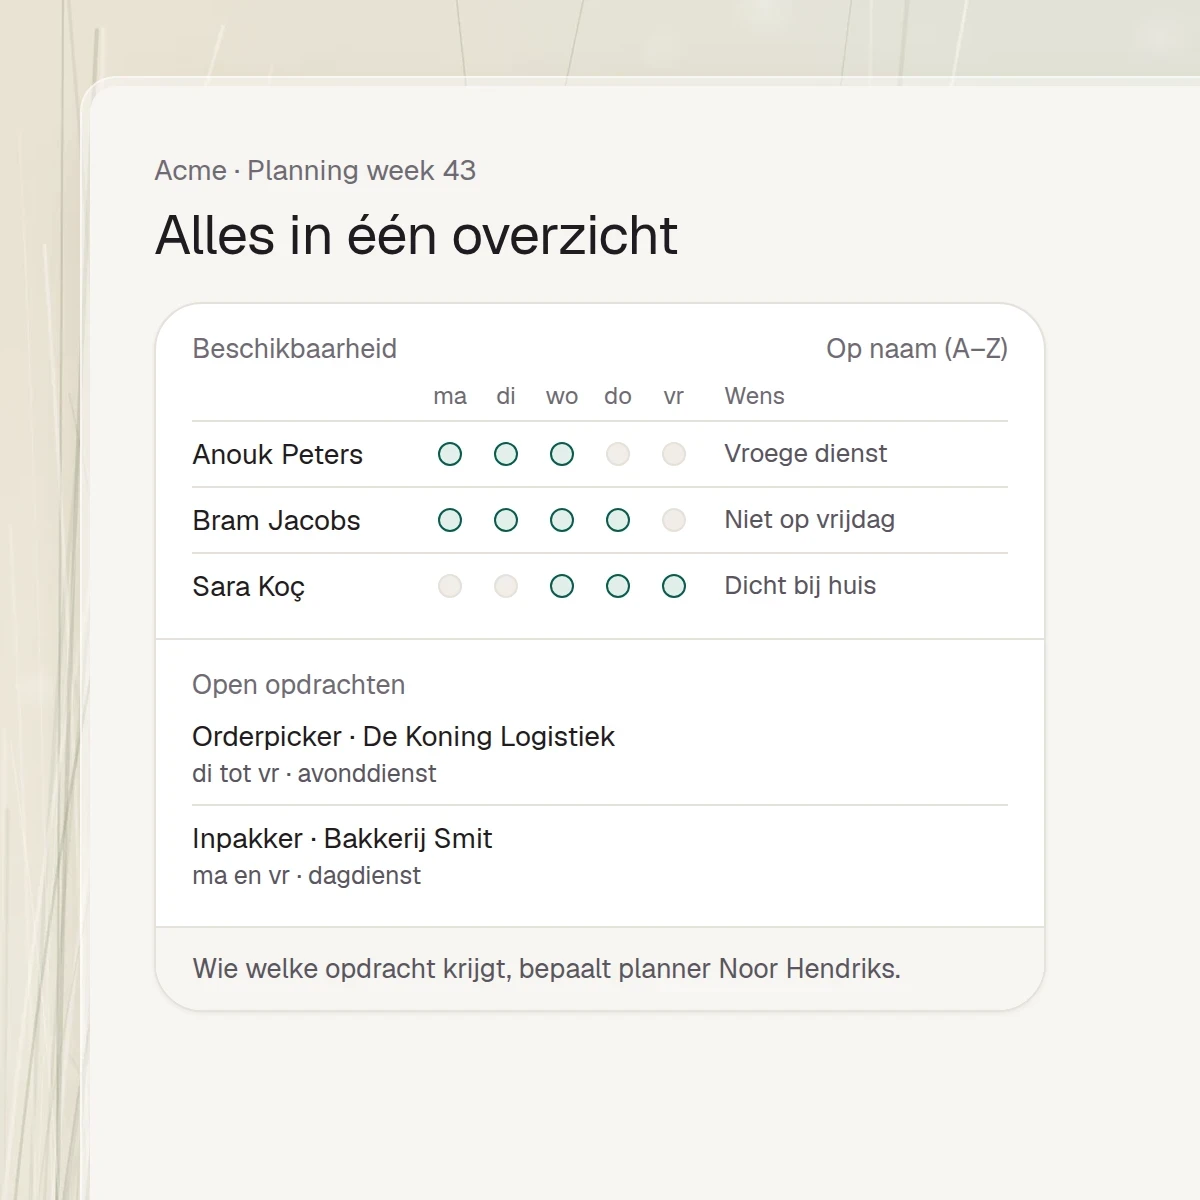Open Orderpicker De Koning Logistiek assignment
The height and width of the screenshot is (1200, 1200).
[x=600, y=754]
